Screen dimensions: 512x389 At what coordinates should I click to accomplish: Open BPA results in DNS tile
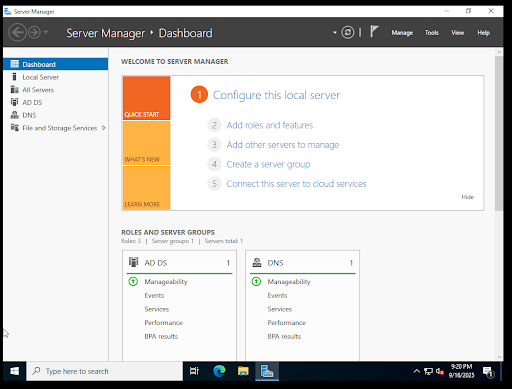tap(284, 336)
